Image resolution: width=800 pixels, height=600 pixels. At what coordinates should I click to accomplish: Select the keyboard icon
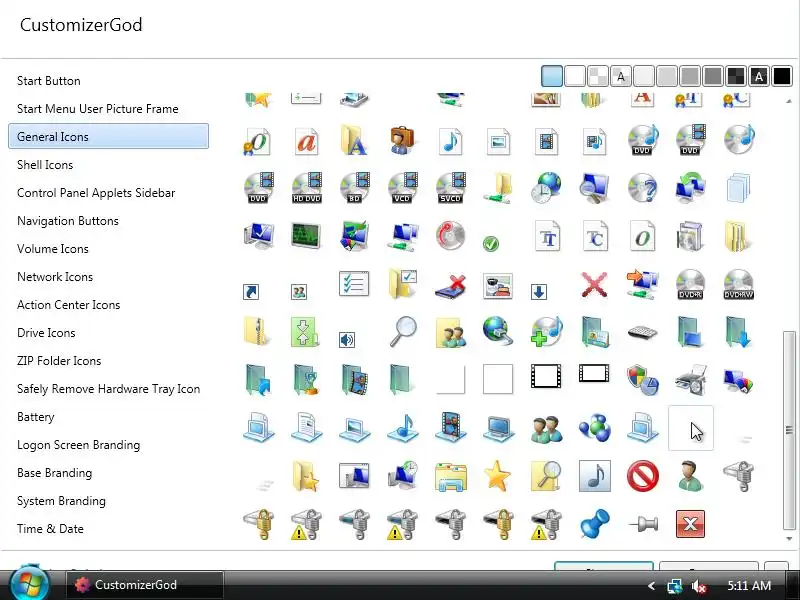tap(642, 333)
